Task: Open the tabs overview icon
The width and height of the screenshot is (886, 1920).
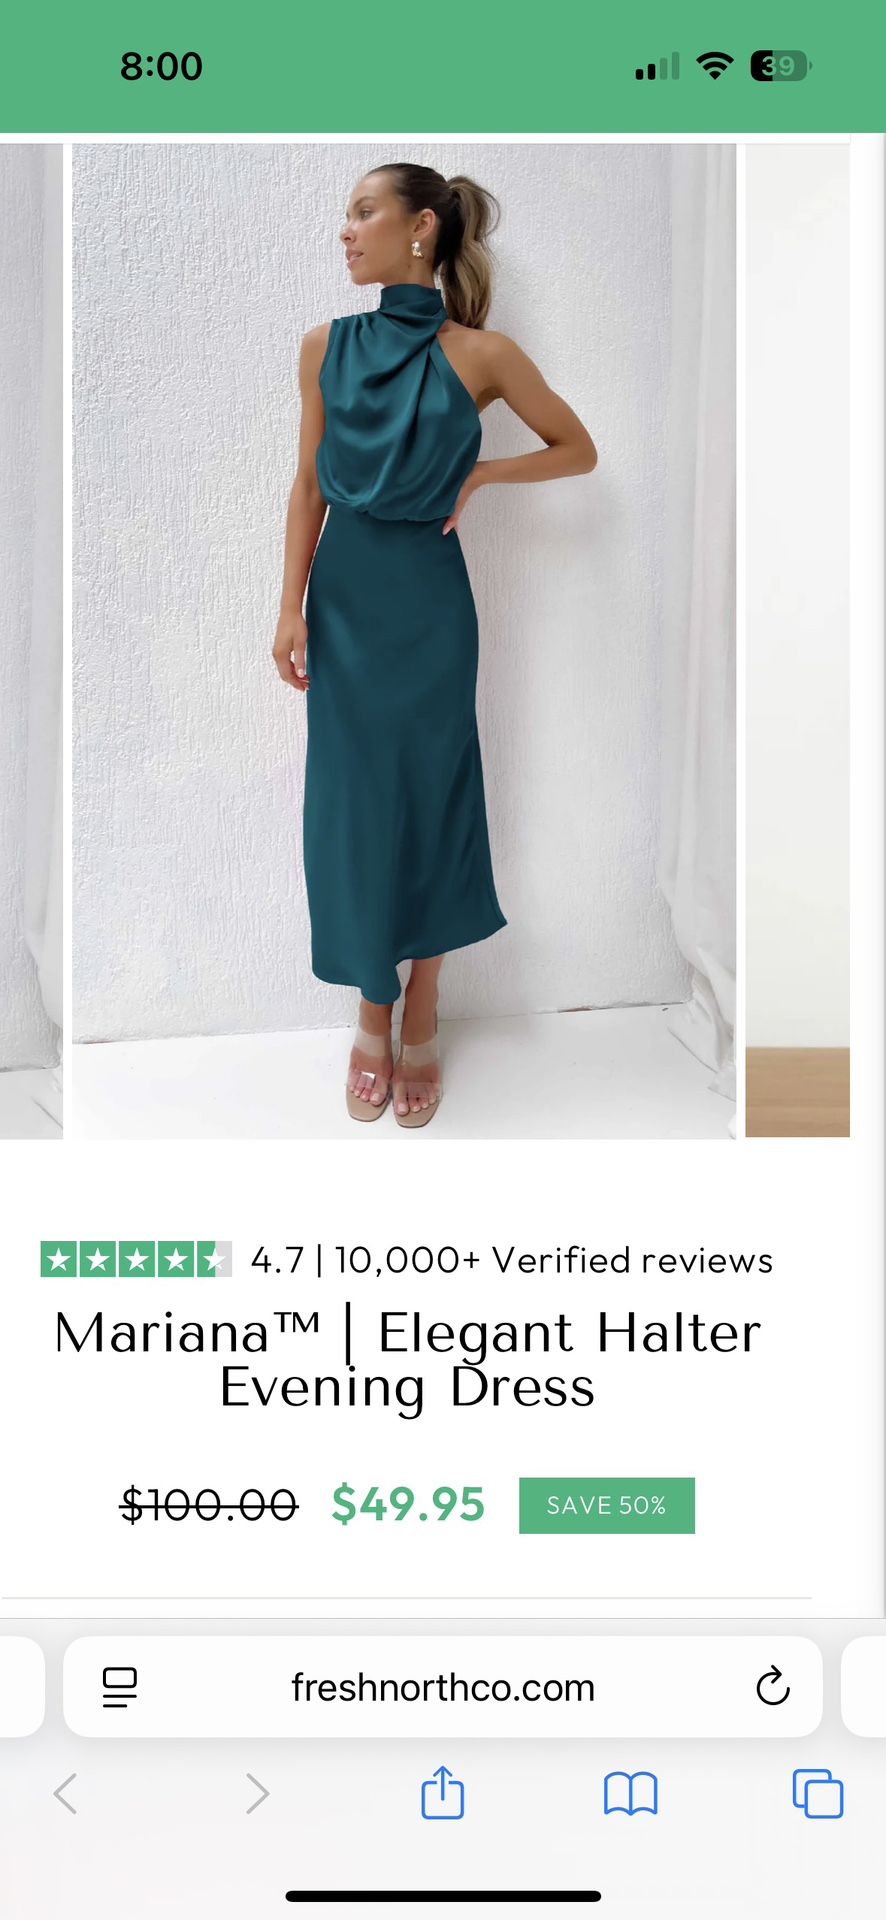Action: click(x=817, y=1793)
